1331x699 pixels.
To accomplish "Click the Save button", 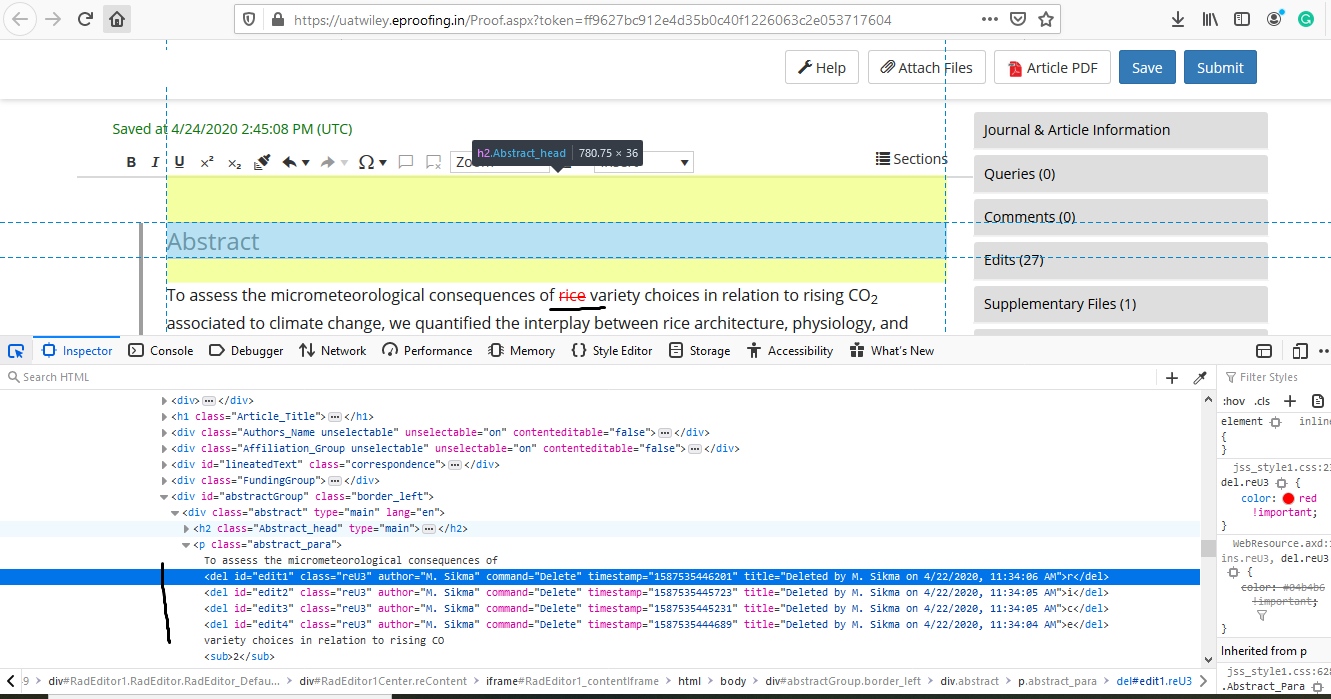I will coord(1147,67).
